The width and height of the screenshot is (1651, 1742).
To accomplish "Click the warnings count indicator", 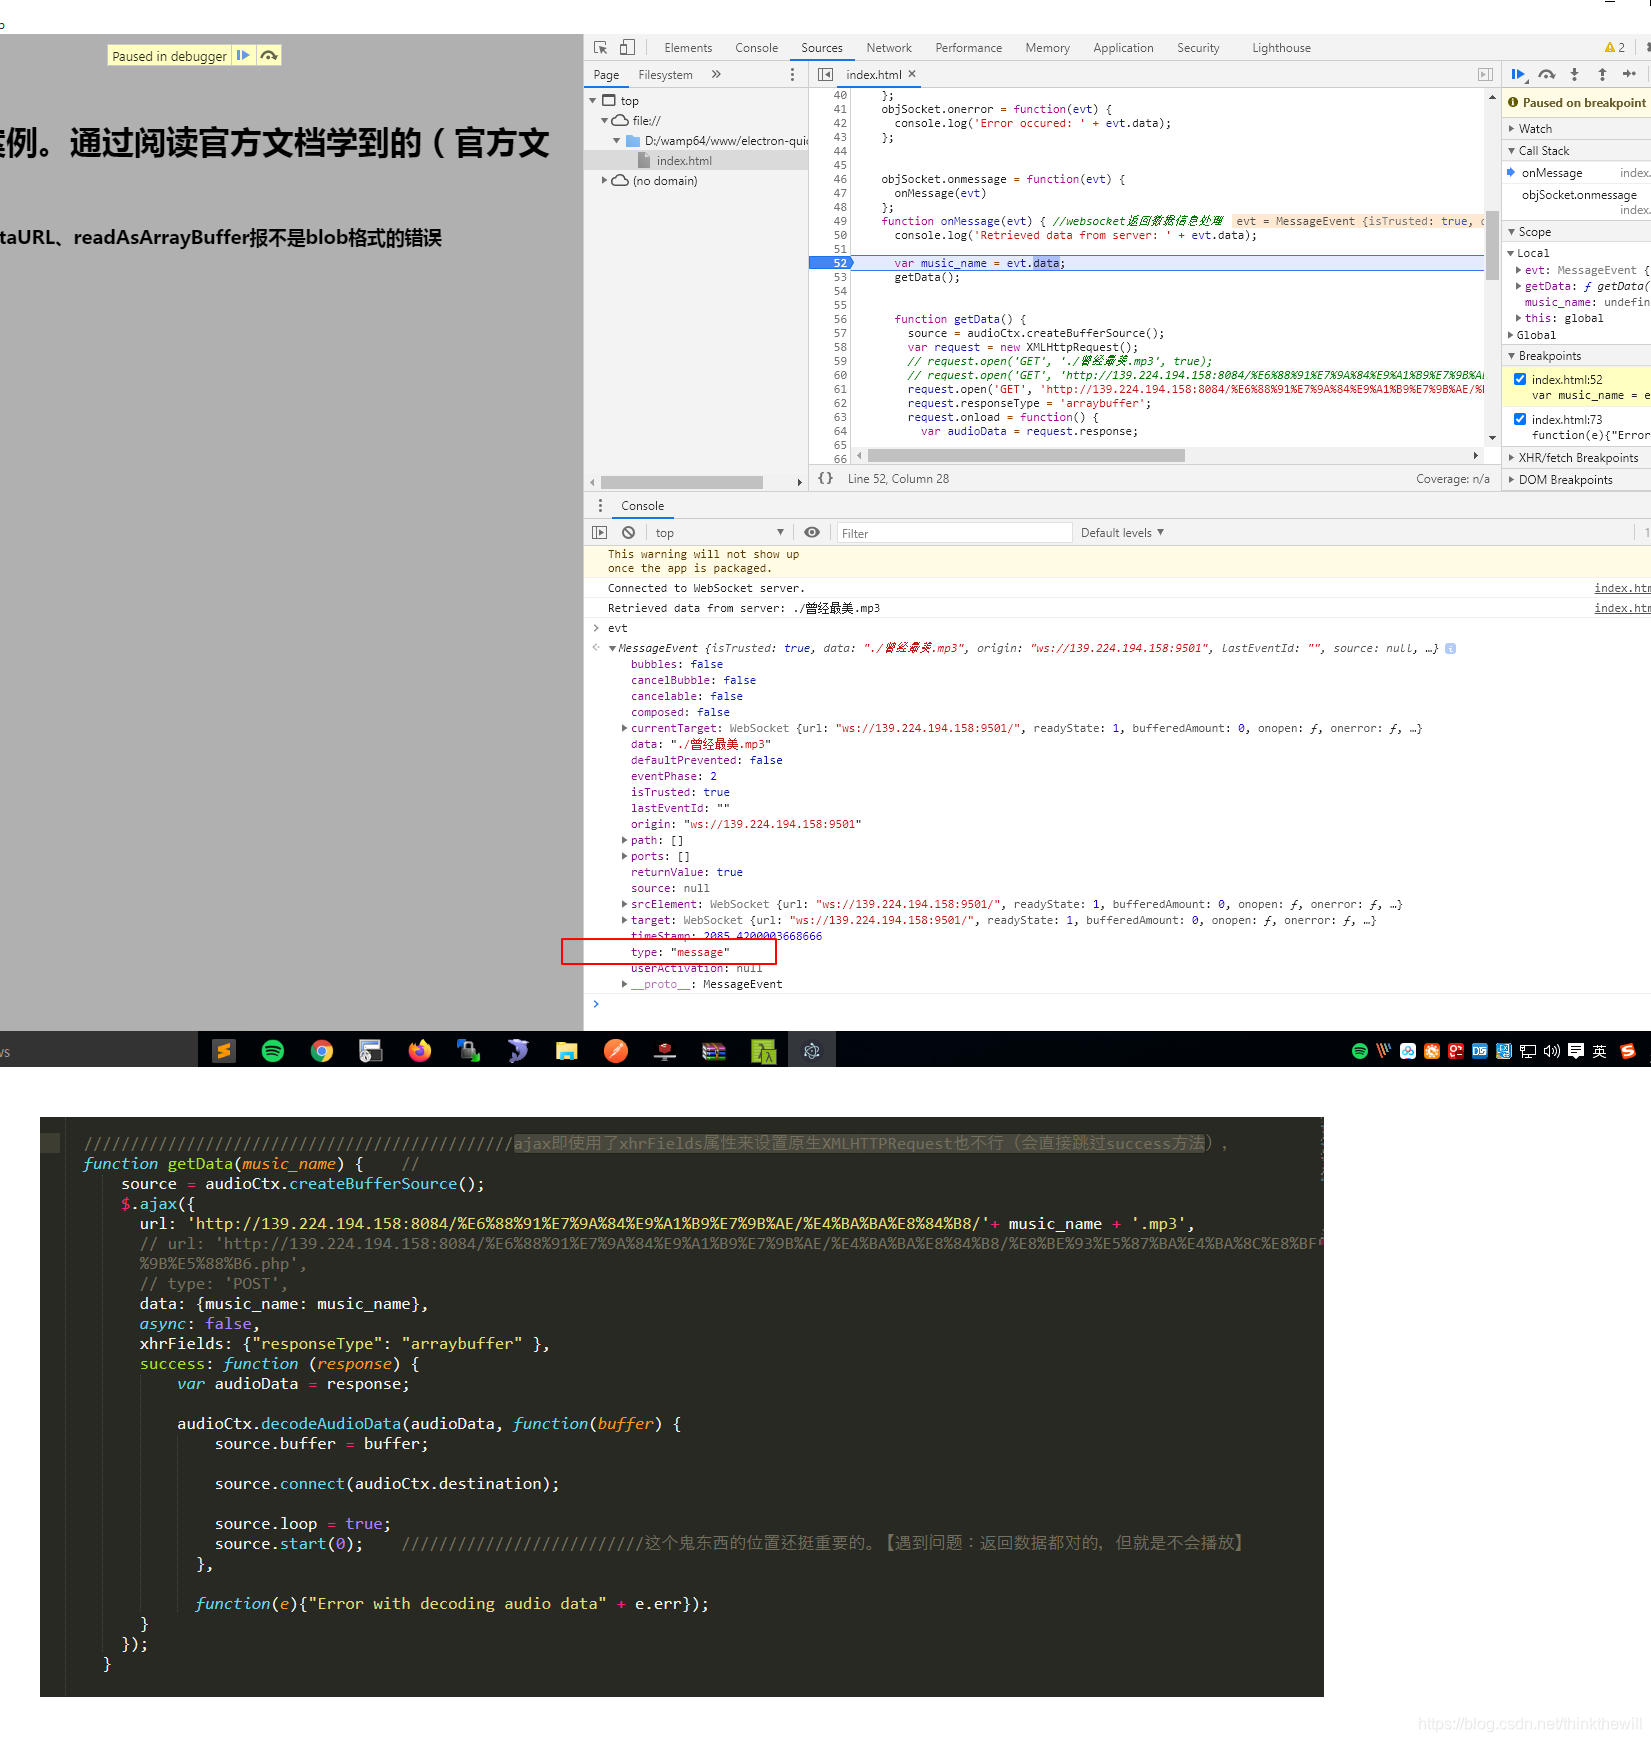I will pos(1614,47).
